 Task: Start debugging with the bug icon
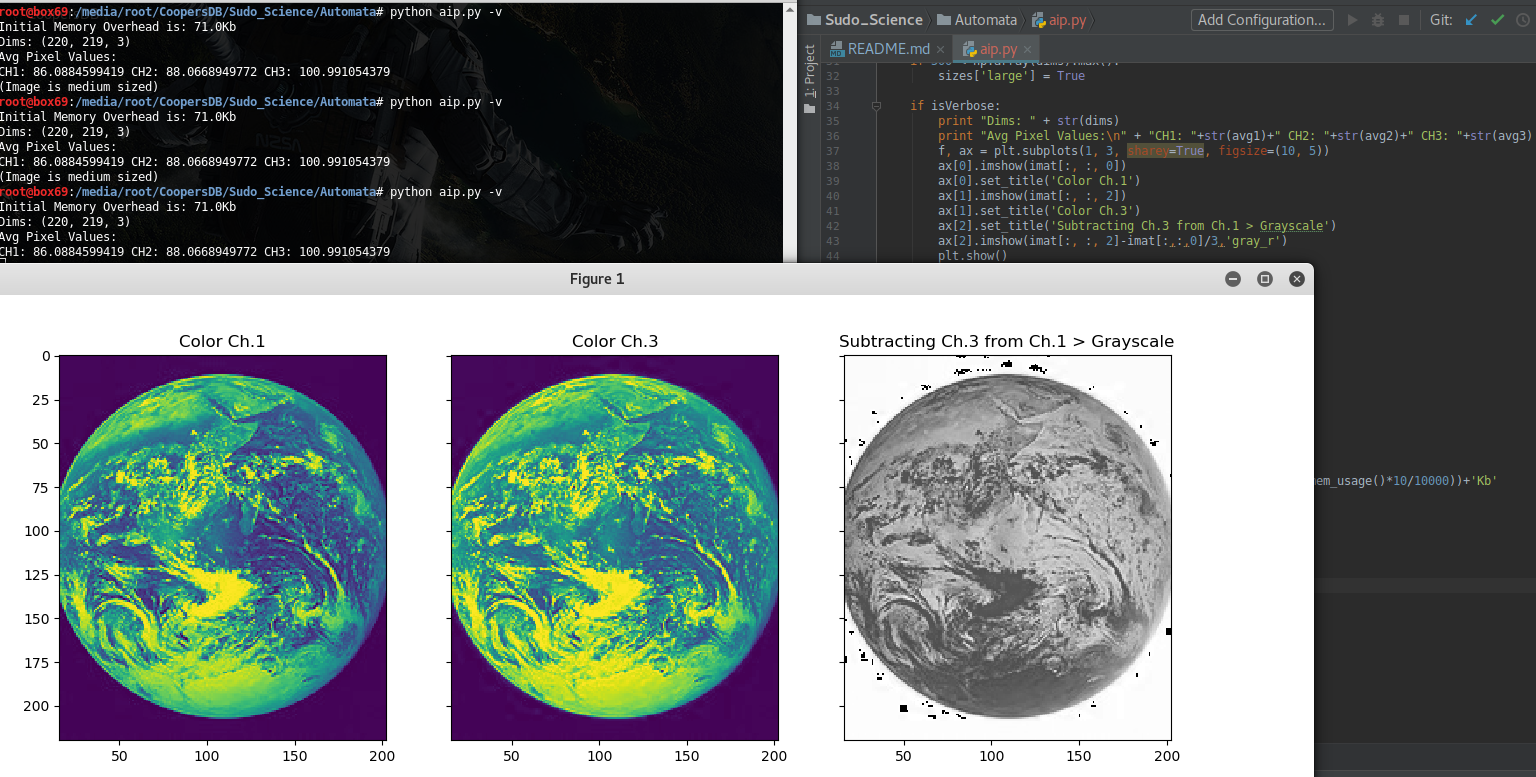point(1378,20)
